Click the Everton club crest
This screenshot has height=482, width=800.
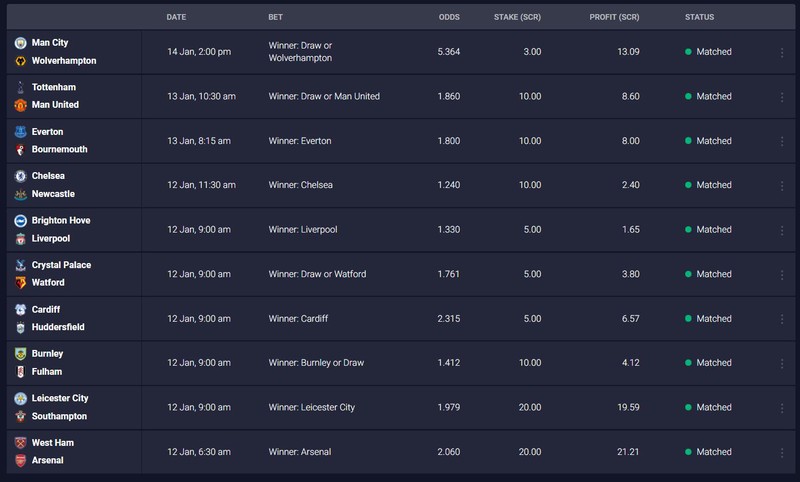click(x=20, y=132)
